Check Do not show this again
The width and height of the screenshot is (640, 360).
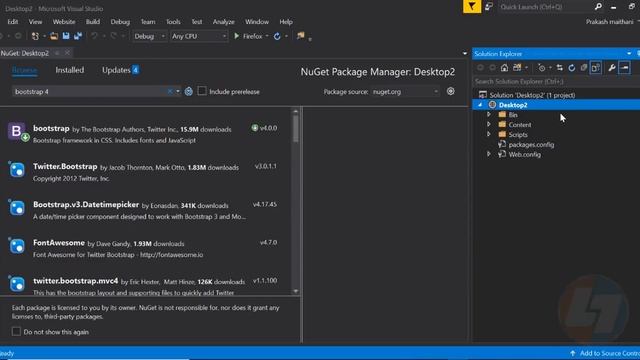click(x=16, y=331)
